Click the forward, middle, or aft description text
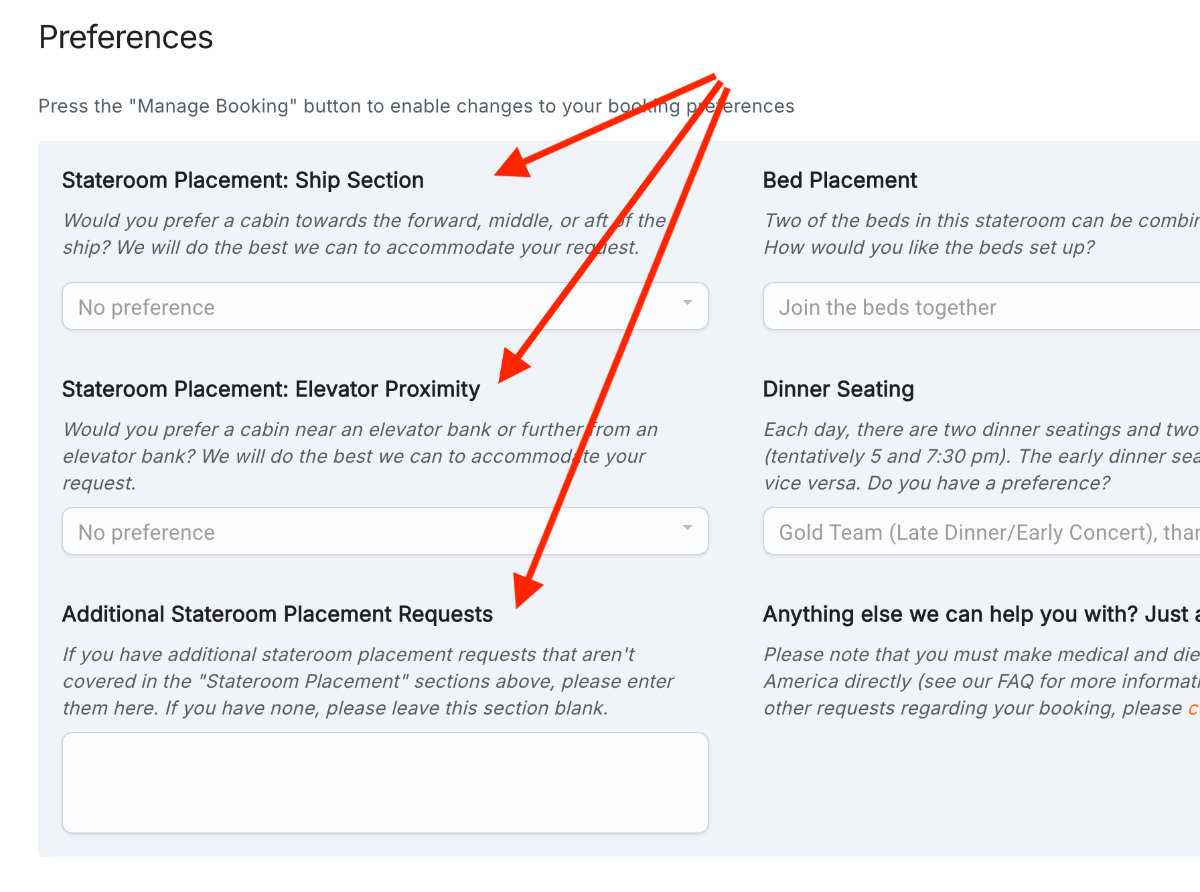This screenshot has width=1200, height=892. 364,234
